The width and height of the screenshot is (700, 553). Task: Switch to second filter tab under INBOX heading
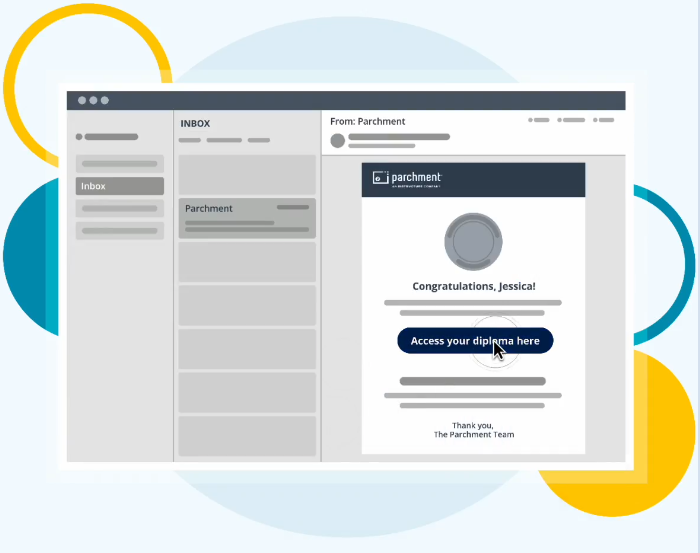click(224, 140)
